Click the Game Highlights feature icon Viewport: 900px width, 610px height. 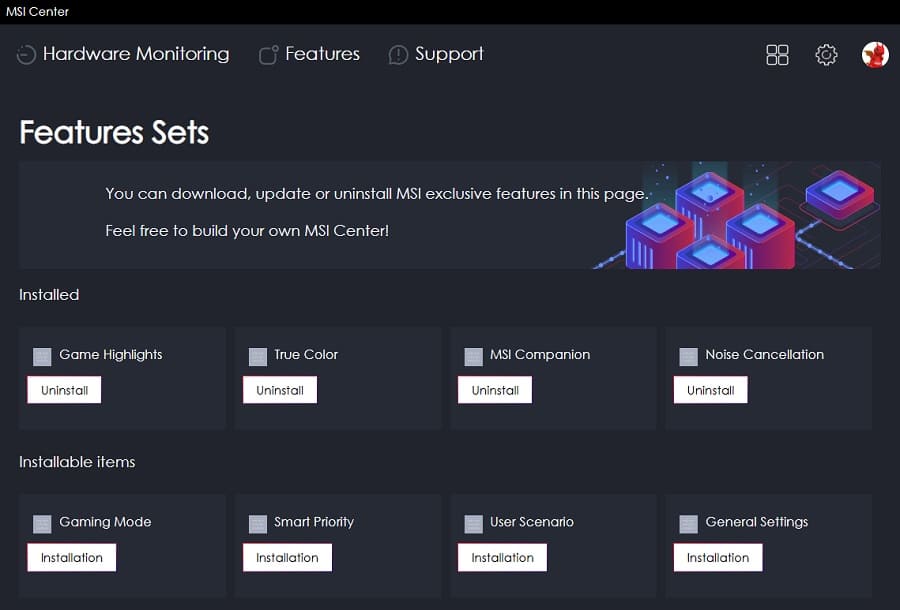42,356
